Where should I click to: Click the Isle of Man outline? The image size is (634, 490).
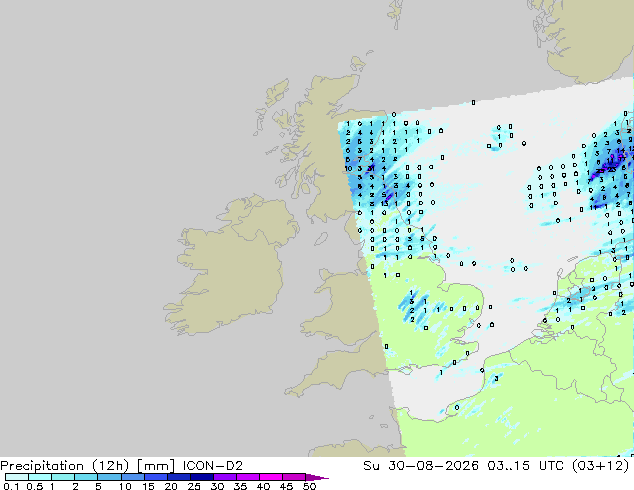[321, 239]
